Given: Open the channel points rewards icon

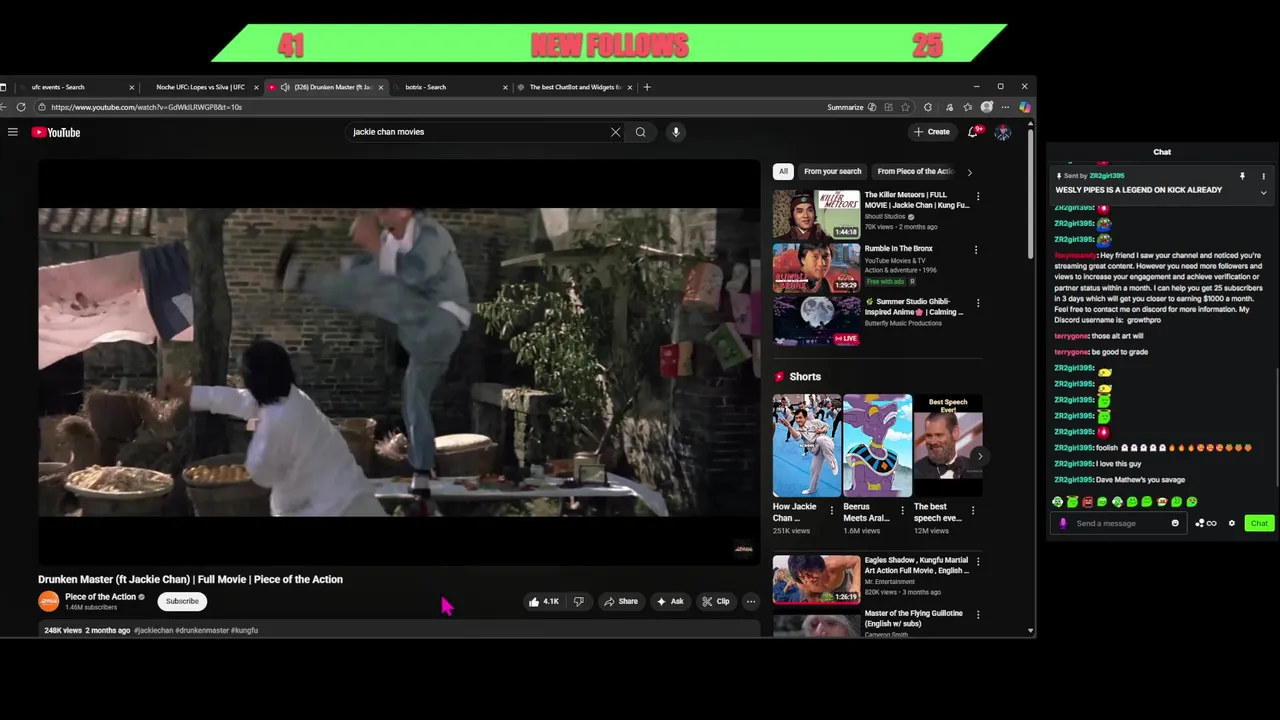Looking at the screenshot, I should pos(1205,523).
